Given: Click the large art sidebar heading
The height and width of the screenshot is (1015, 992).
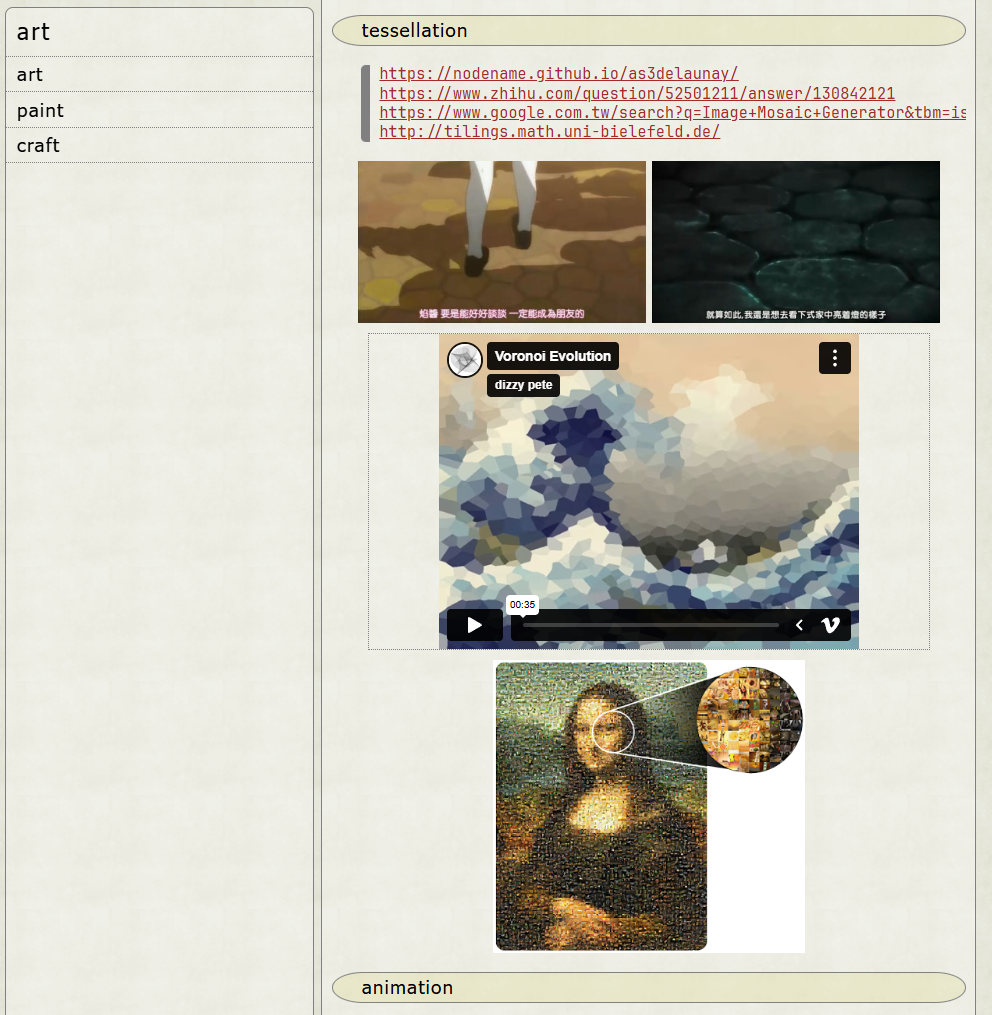Looking at the screenshot, I should coord(33,32).
